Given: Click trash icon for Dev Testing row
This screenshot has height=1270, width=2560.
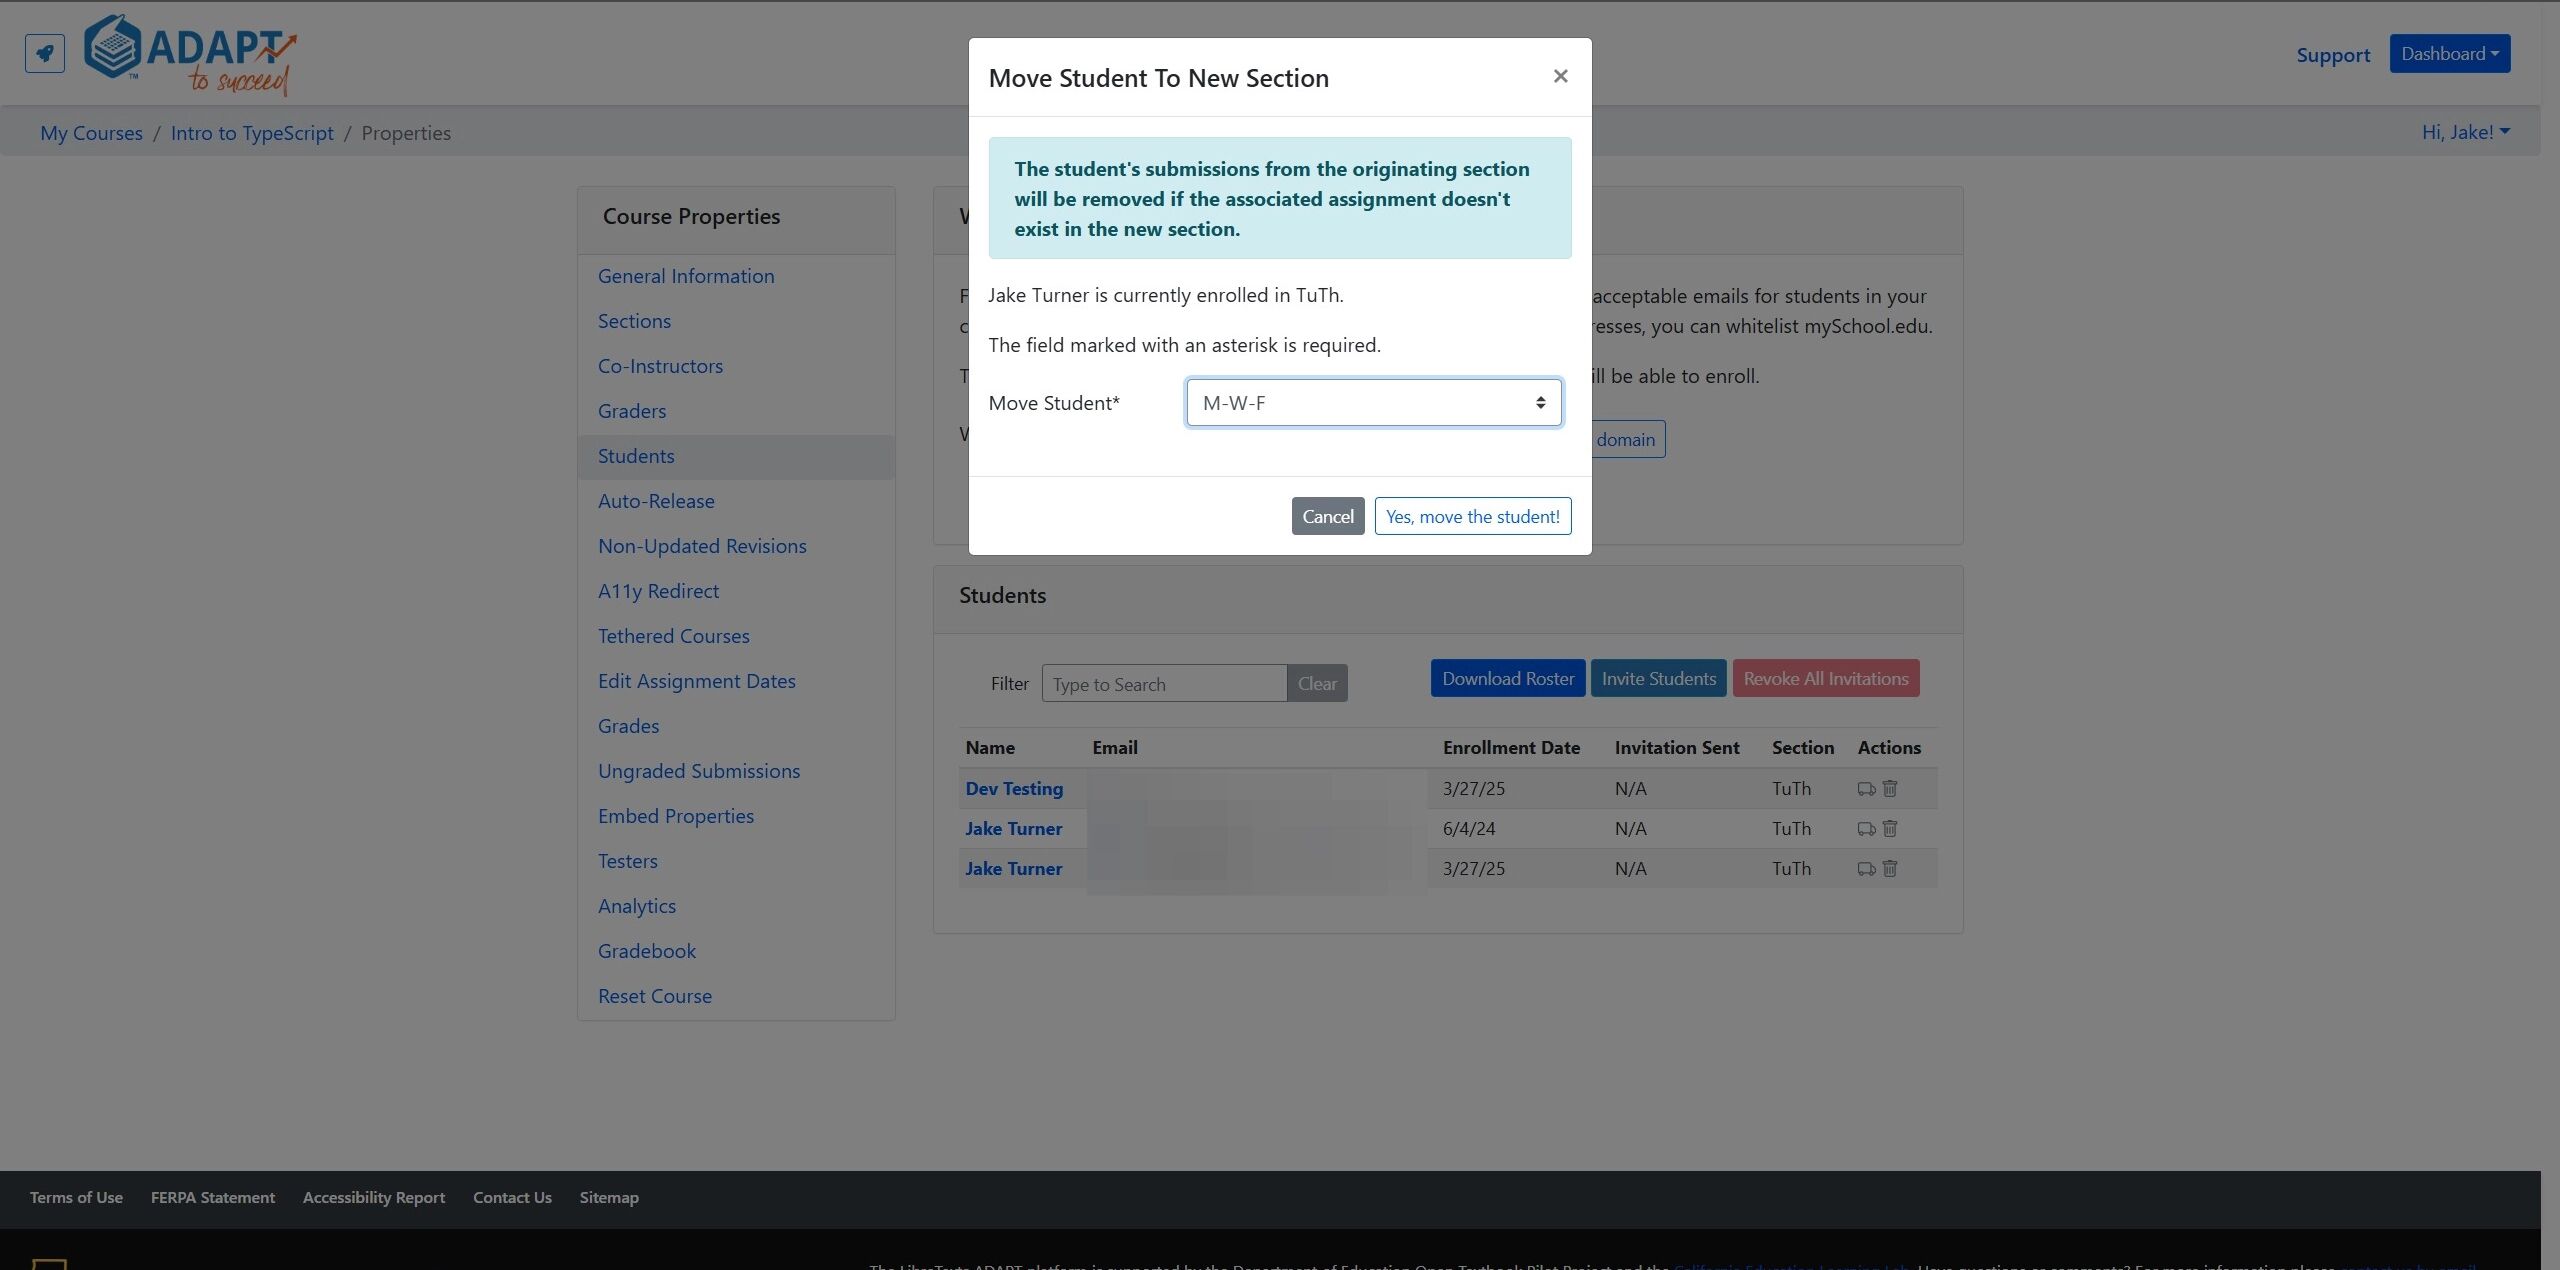Looking at the screenshot, I should [x=1890, y=788].
